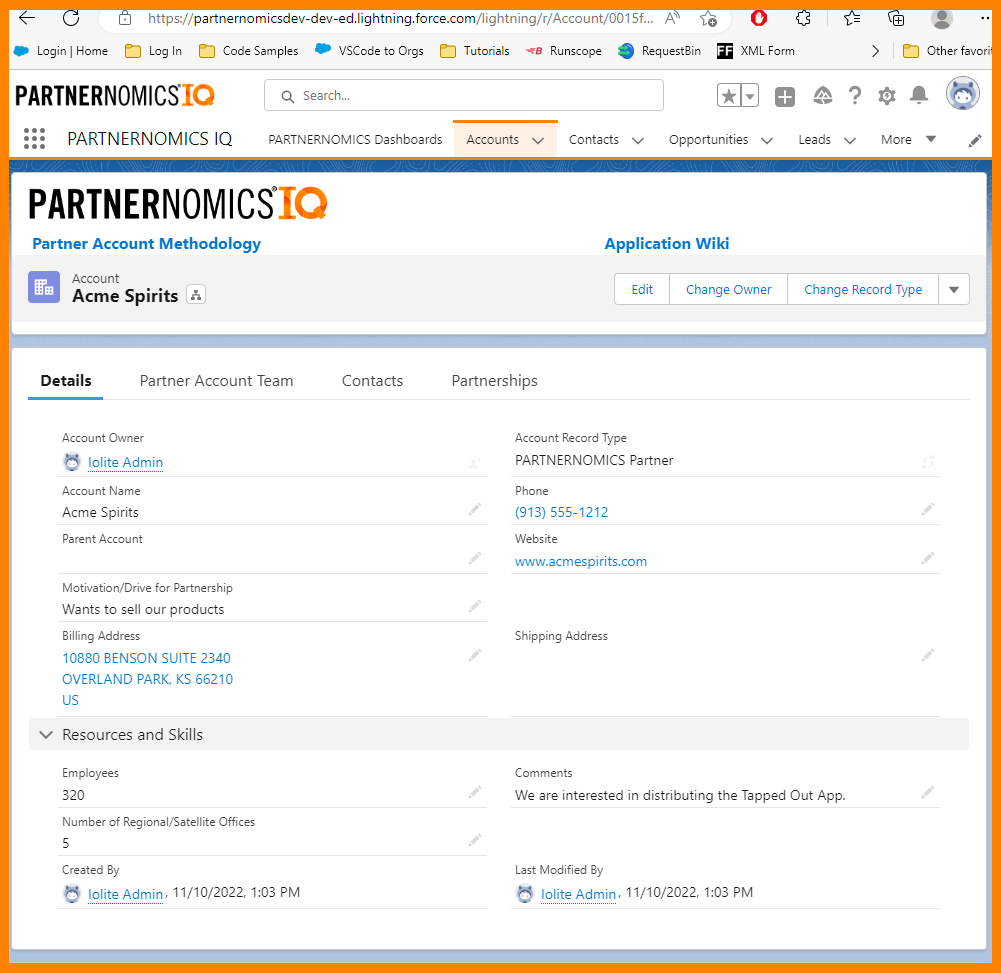
Task: Open Salesforce Help question mark
Action: point(854,96)
